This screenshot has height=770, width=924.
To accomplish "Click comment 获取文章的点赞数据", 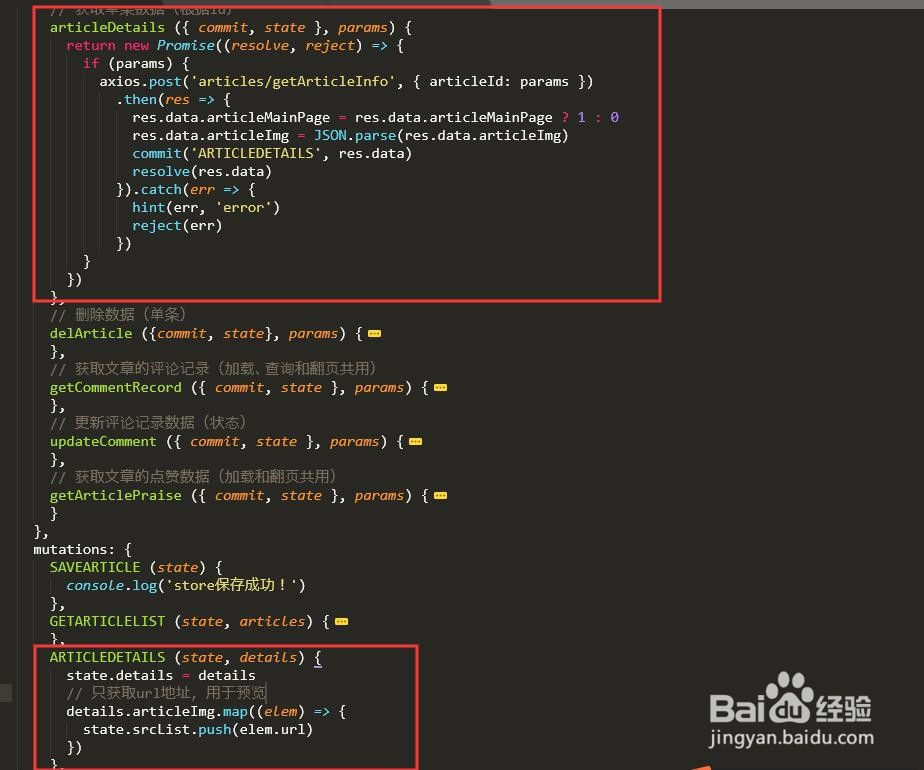I will (193, 477).
